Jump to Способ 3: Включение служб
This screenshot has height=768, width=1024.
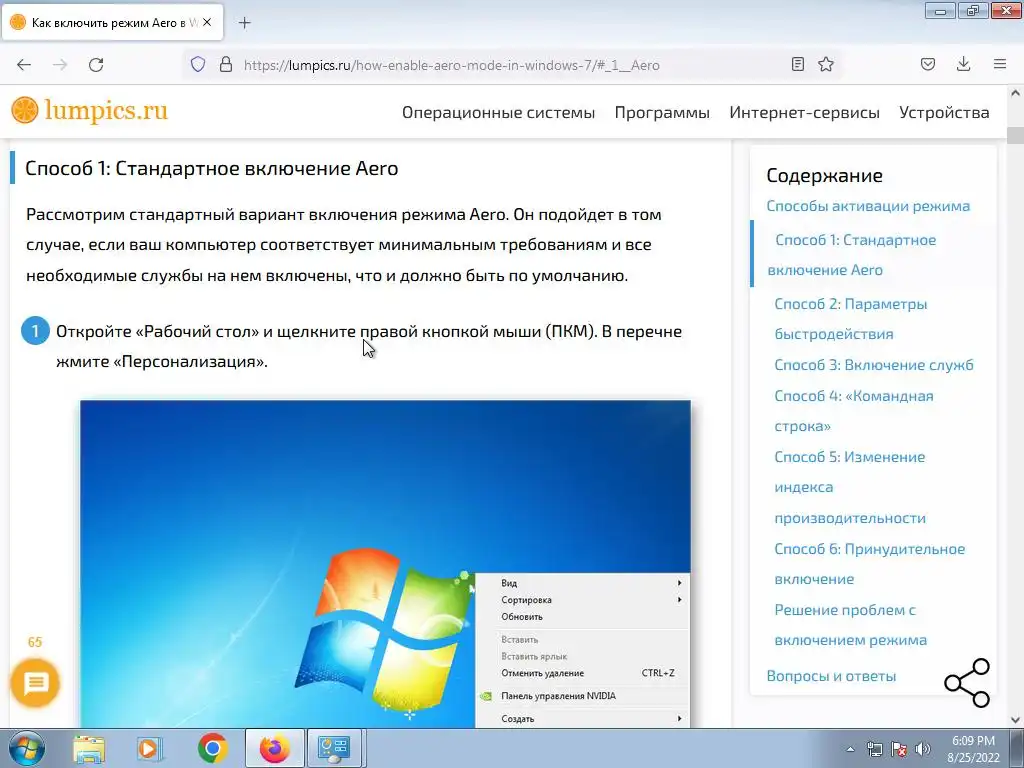click(874, 364)
